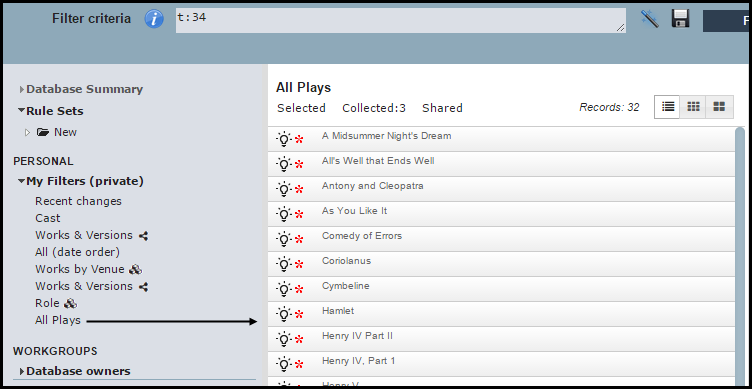Open the Recent changes filter
The image size is (752, 389).
(x=78, y=201)
